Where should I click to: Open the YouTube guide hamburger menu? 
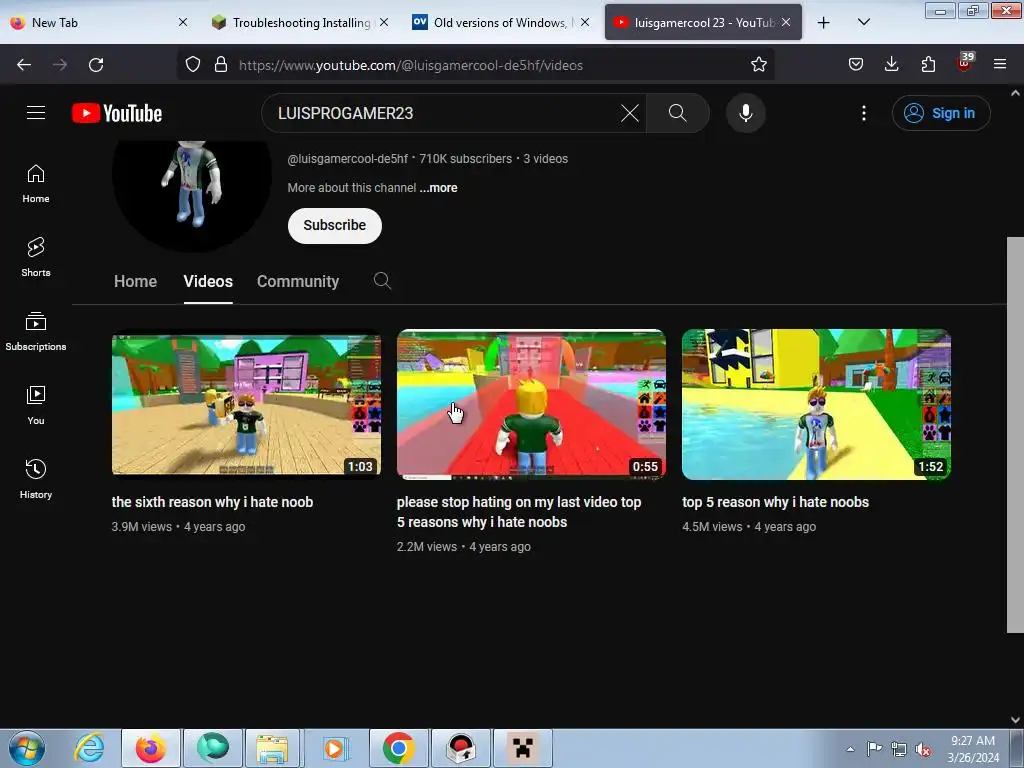click(x=36, y=113)
